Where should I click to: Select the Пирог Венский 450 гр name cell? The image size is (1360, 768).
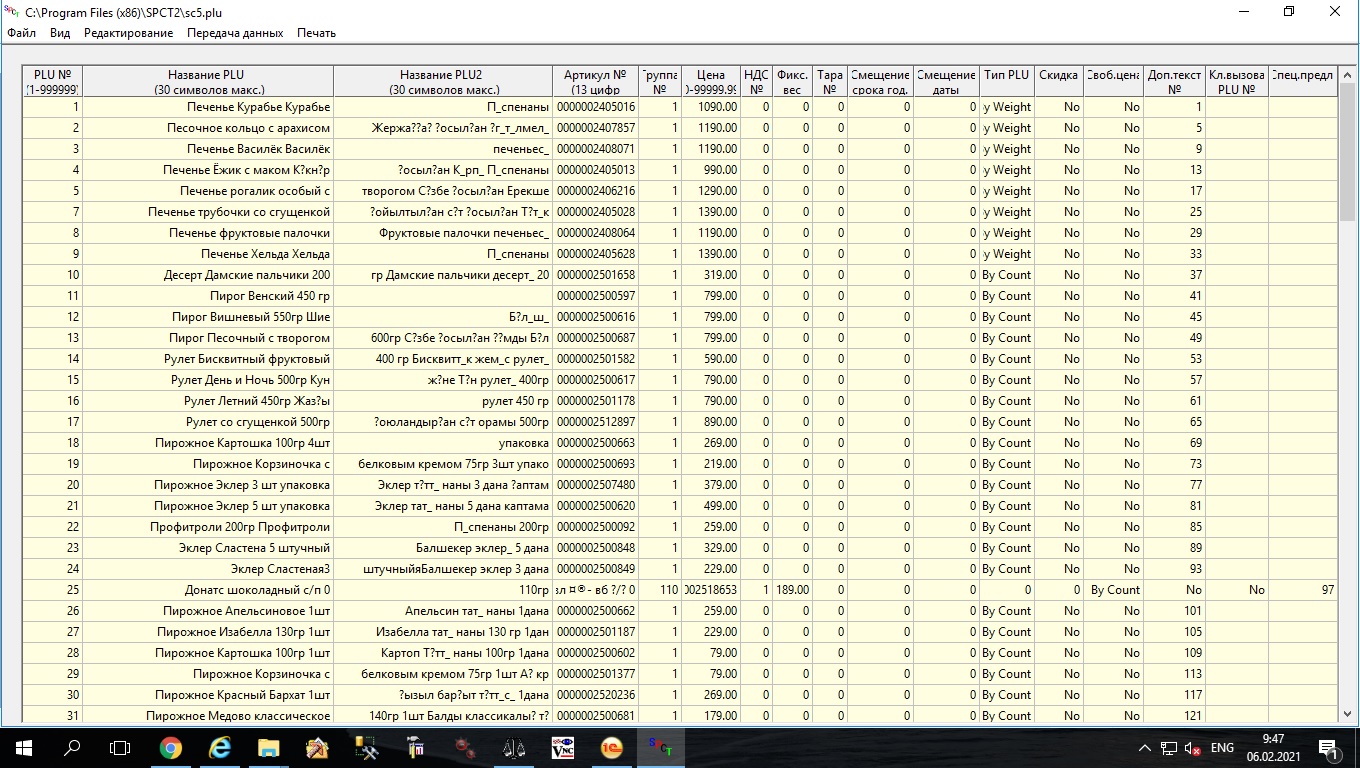206,296
